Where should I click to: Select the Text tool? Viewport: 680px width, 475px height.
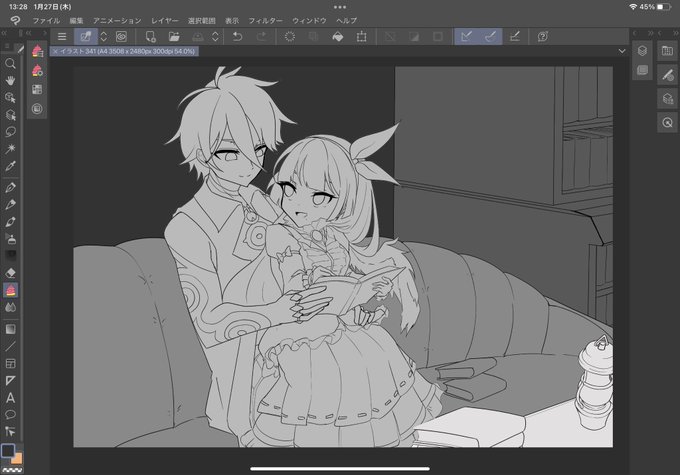tap(10, 398)
